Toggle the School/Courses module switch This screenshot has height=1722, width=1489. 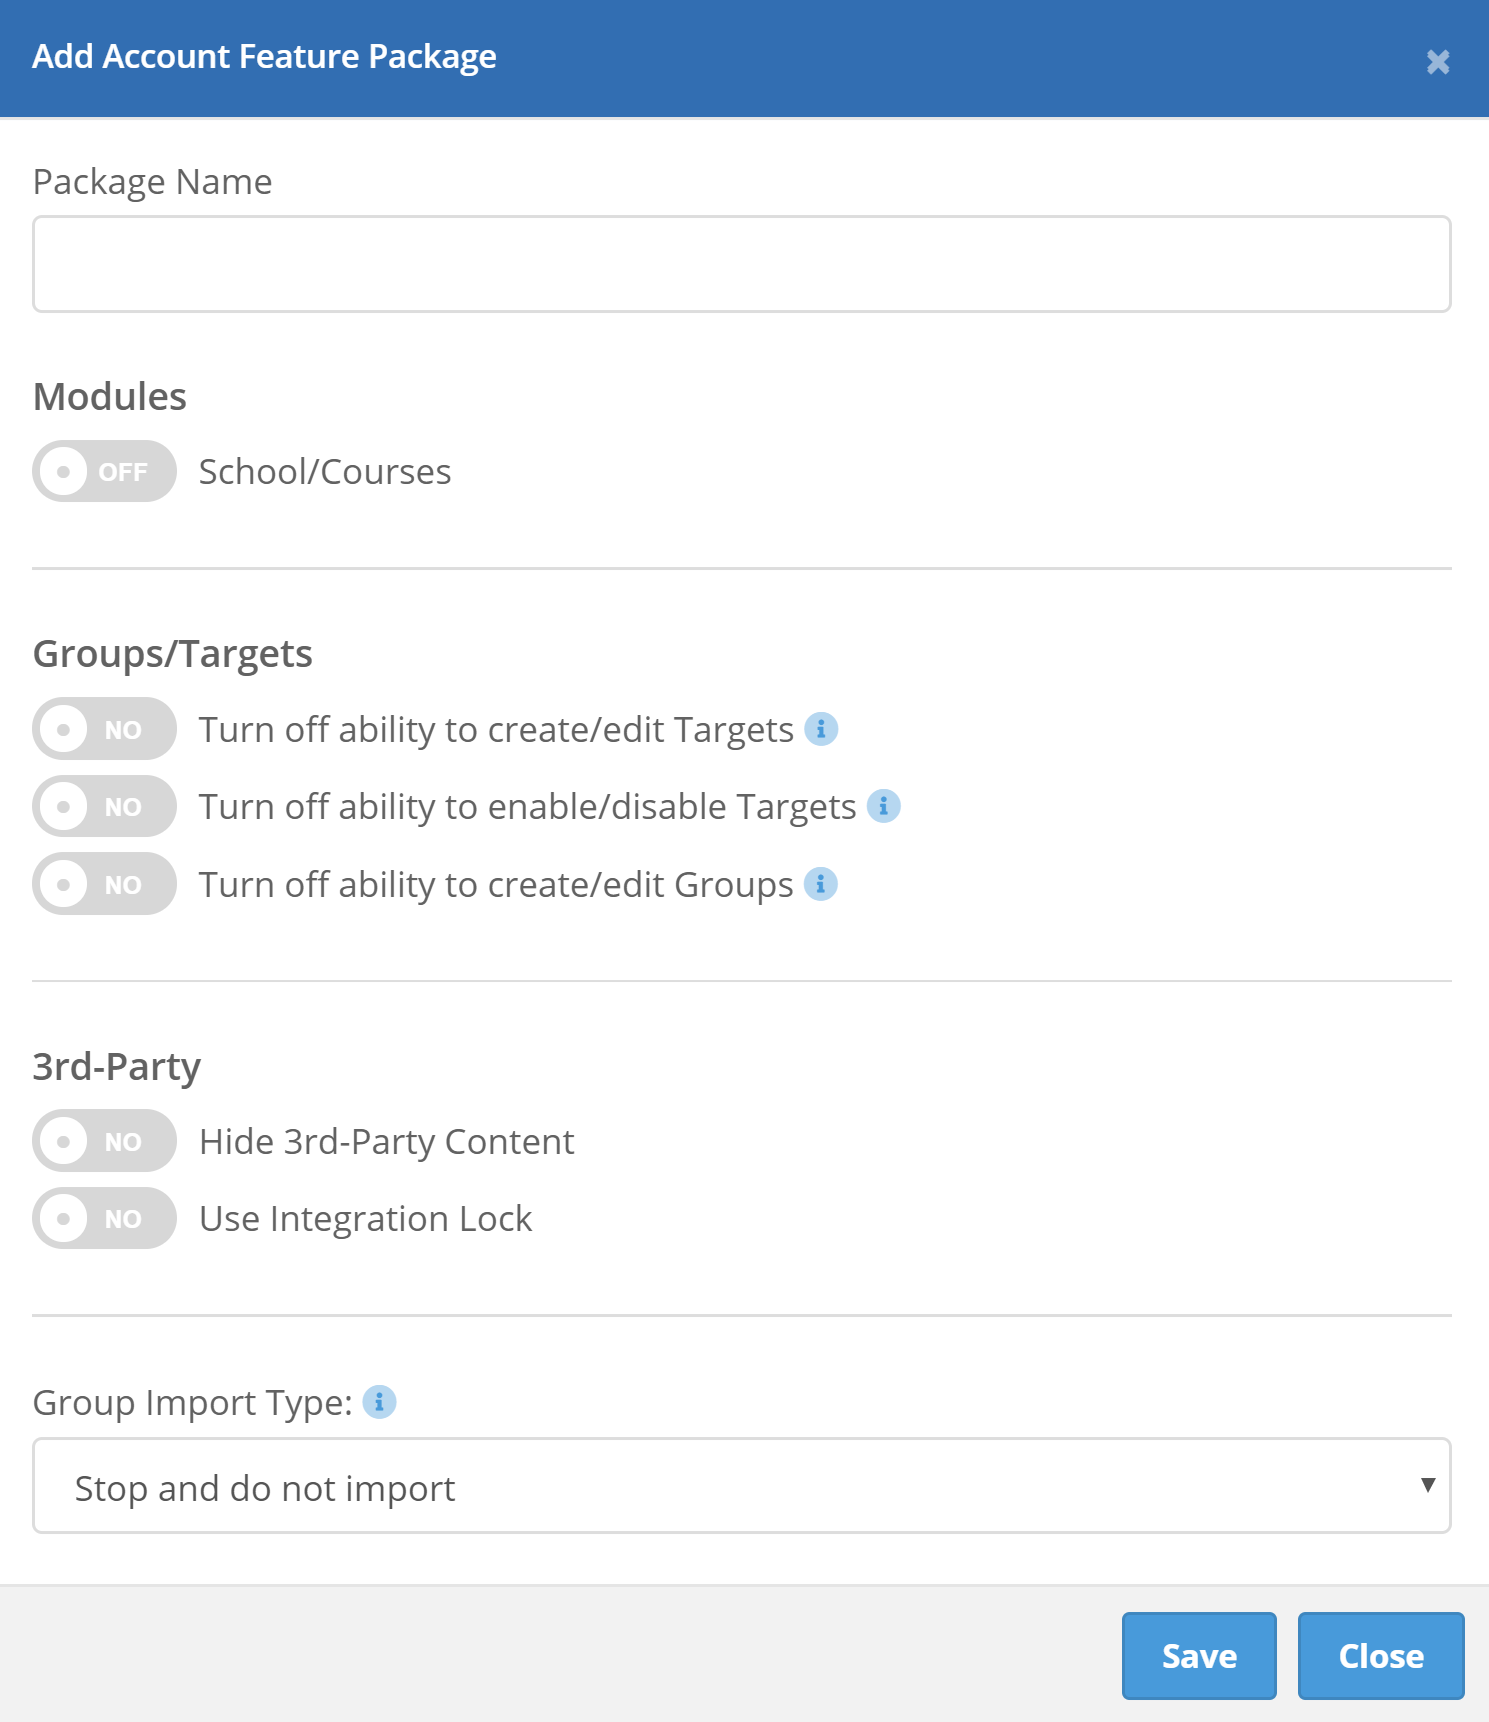click(104, 471)
